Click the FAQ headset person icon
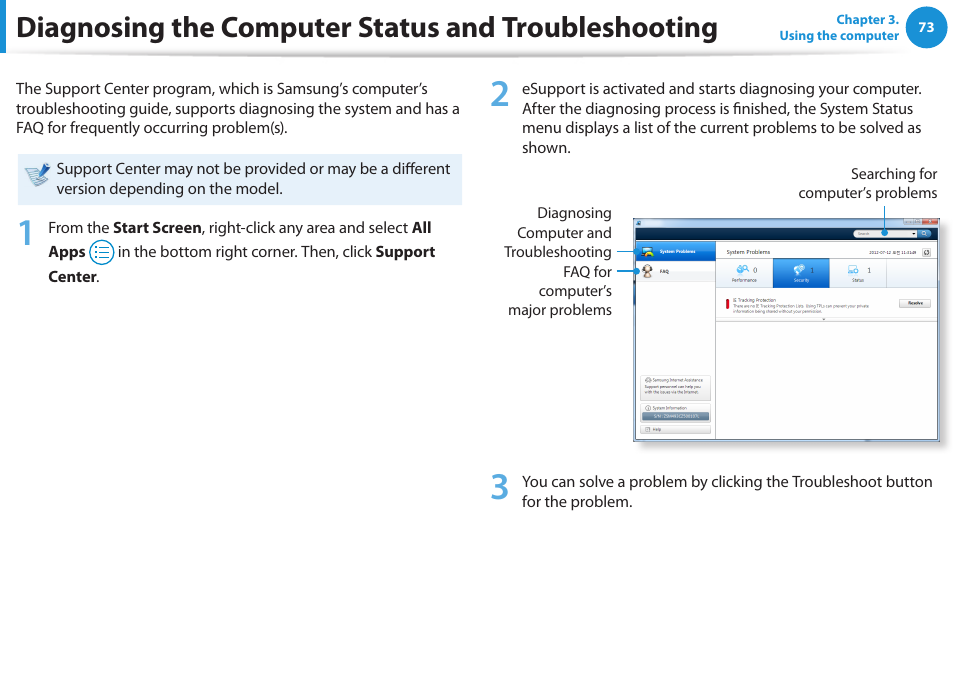 click(647, 271)
